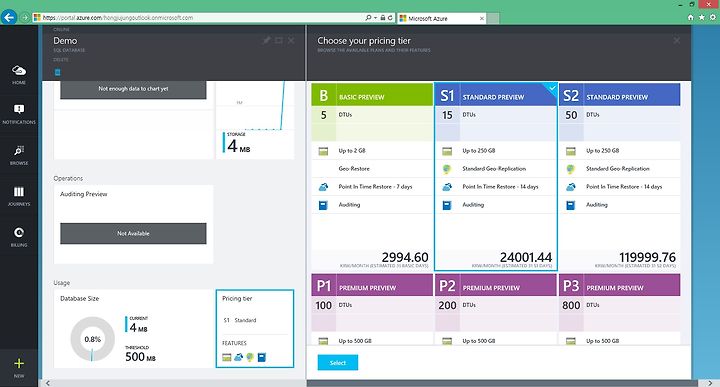The height and width of the screenshot is (387, 720).
Task: Click the address bar search magnifier icon
Action: (368, 17)
